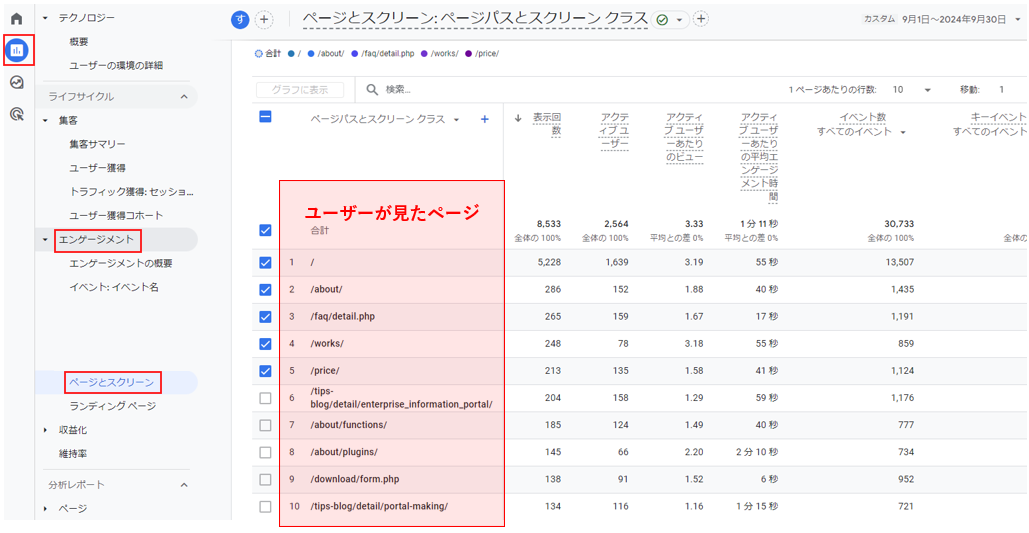Open the Home icon in left rail
The width and height of the screenshot is (1029, 533).
click(16, 18)
